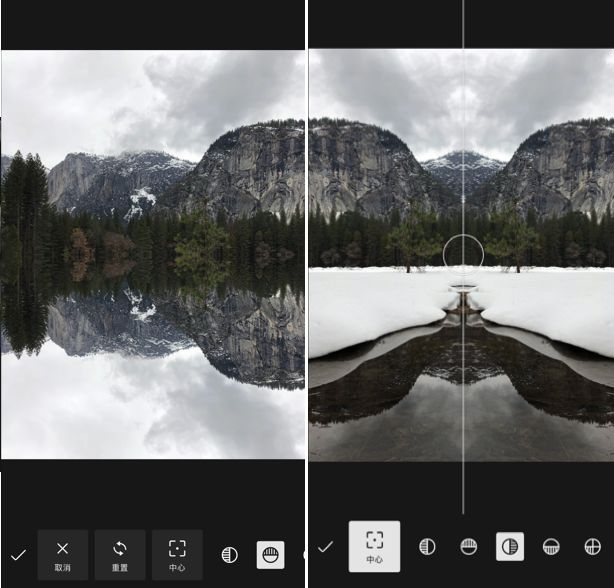
Task: Click circular center handle on right image
Action: (463, 254)
